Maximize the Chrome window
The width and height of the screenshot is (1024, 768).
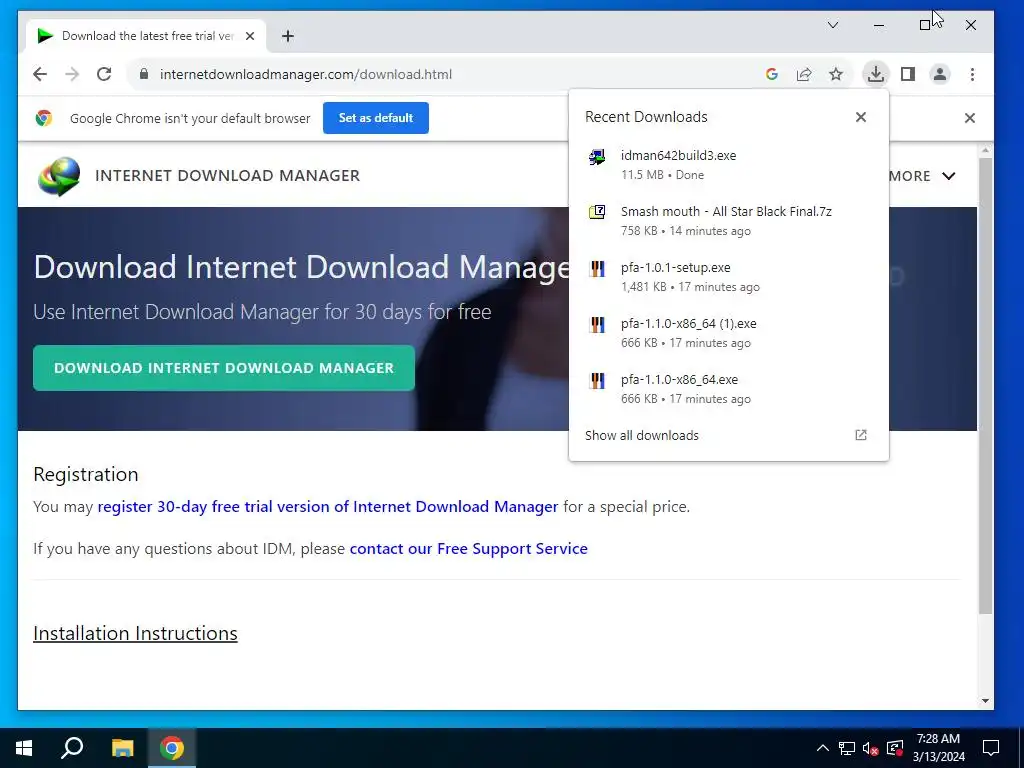(x=925, y=25)
